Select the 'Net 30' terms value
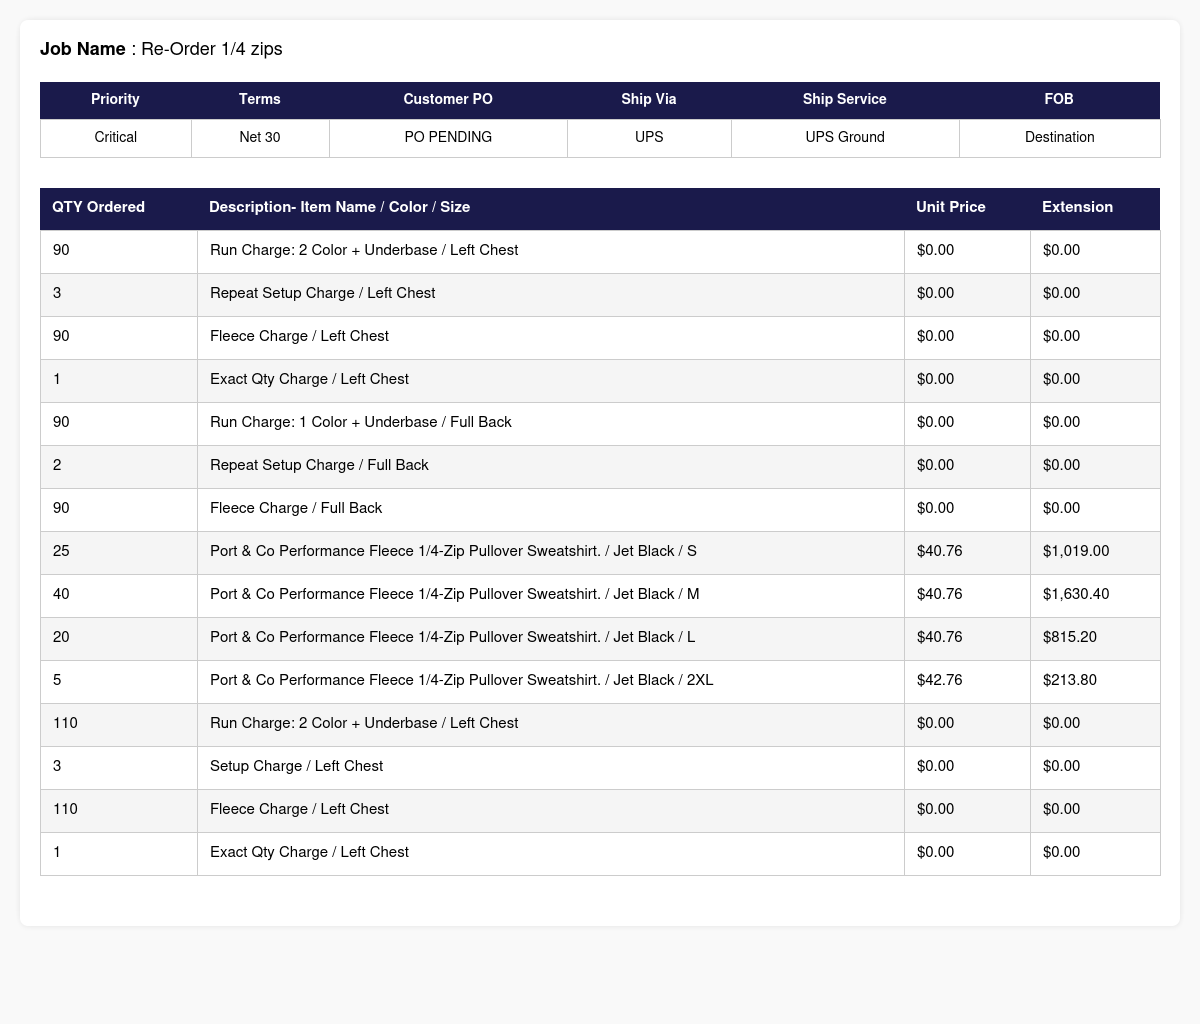The image size is (1200, 1024). [x=260, y=137]
